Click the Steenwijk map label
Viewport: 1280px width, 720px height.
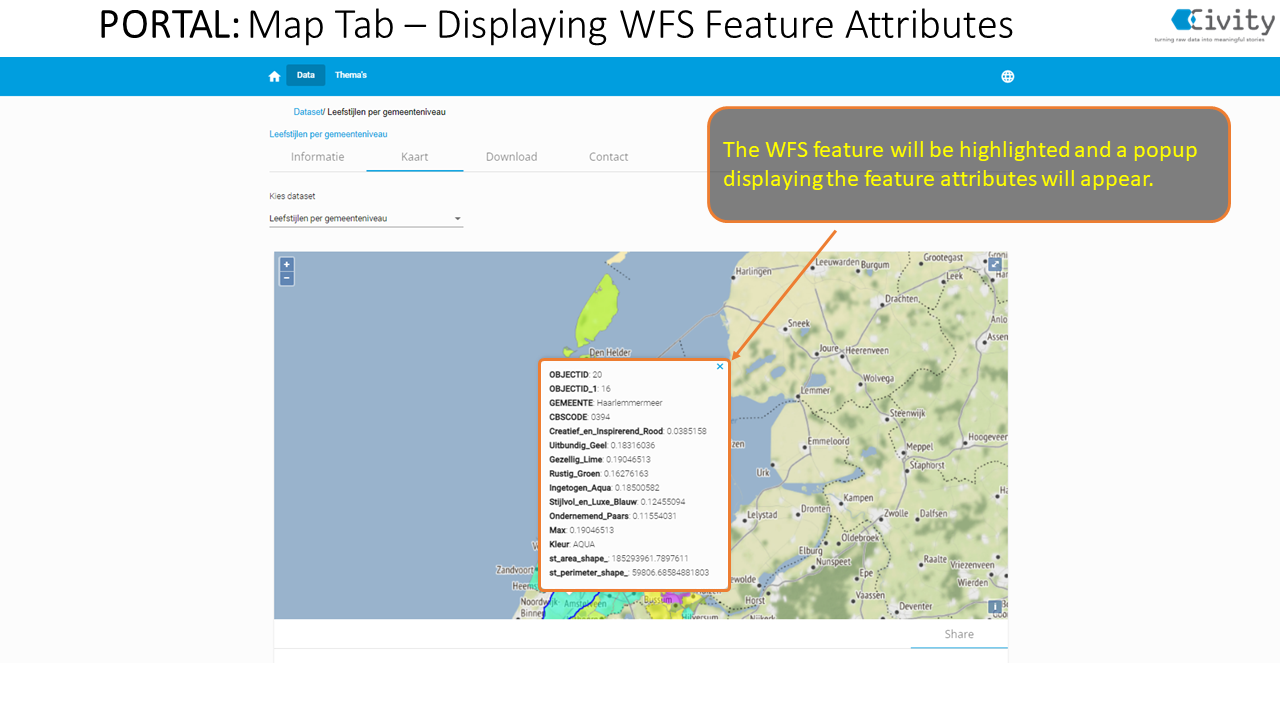tap(910, 413)
